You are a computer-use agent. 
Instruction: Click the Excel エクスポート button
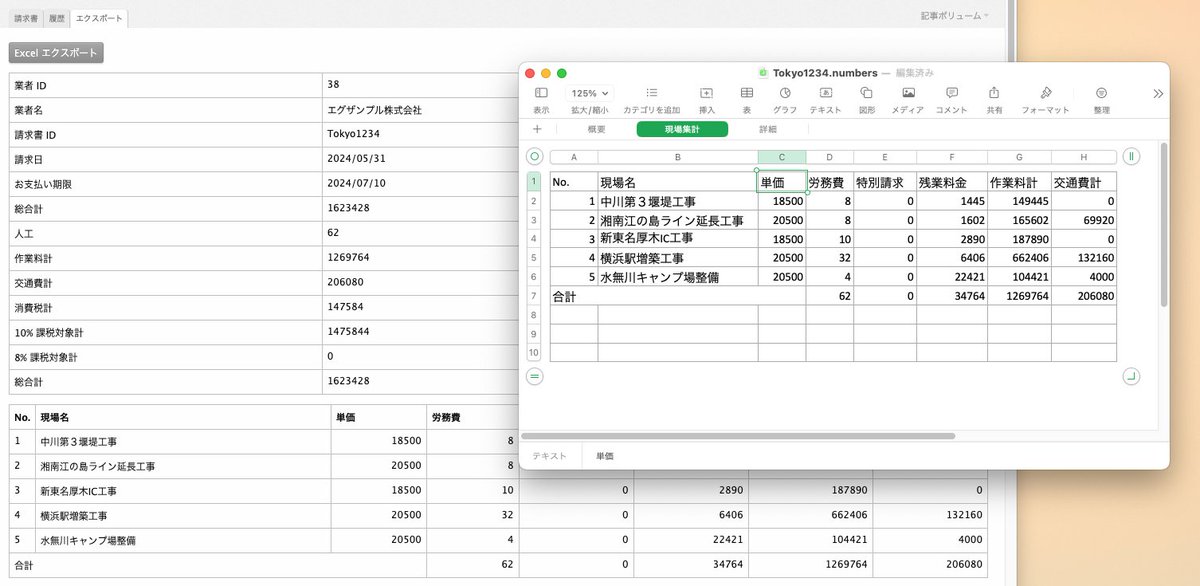click(56, 53)
